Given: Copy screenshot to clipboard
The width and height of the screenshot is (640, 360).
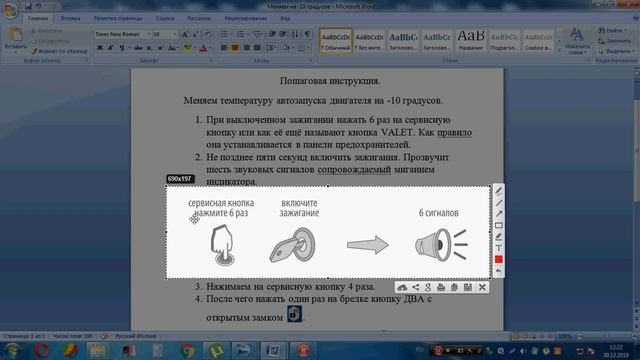Looking at the screenshot, I should tap(454, 287).
